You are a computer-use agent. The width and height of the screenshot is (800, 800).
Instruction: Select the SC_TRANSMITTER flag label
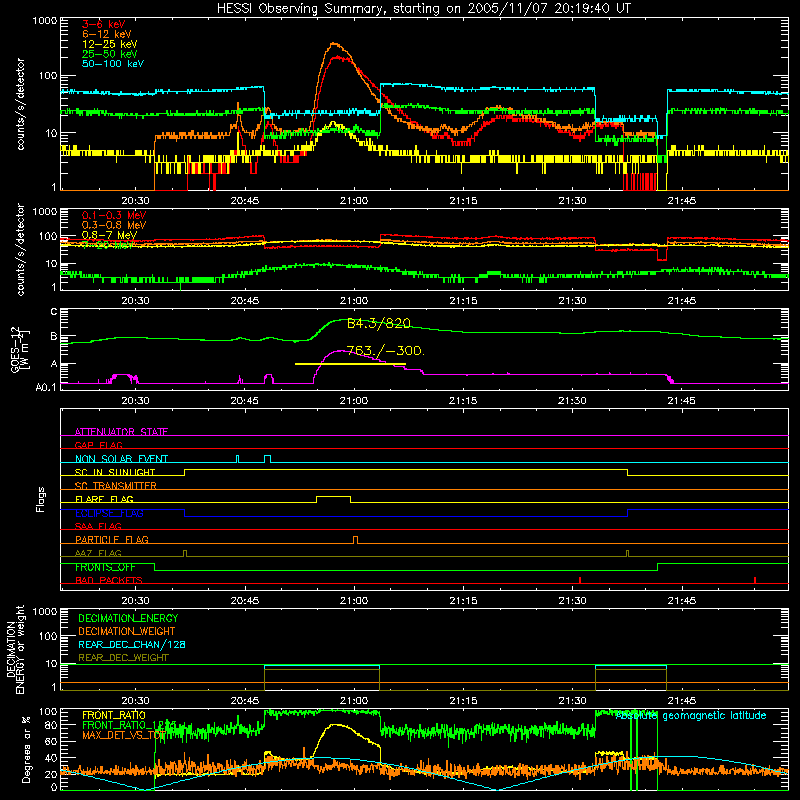116,485
